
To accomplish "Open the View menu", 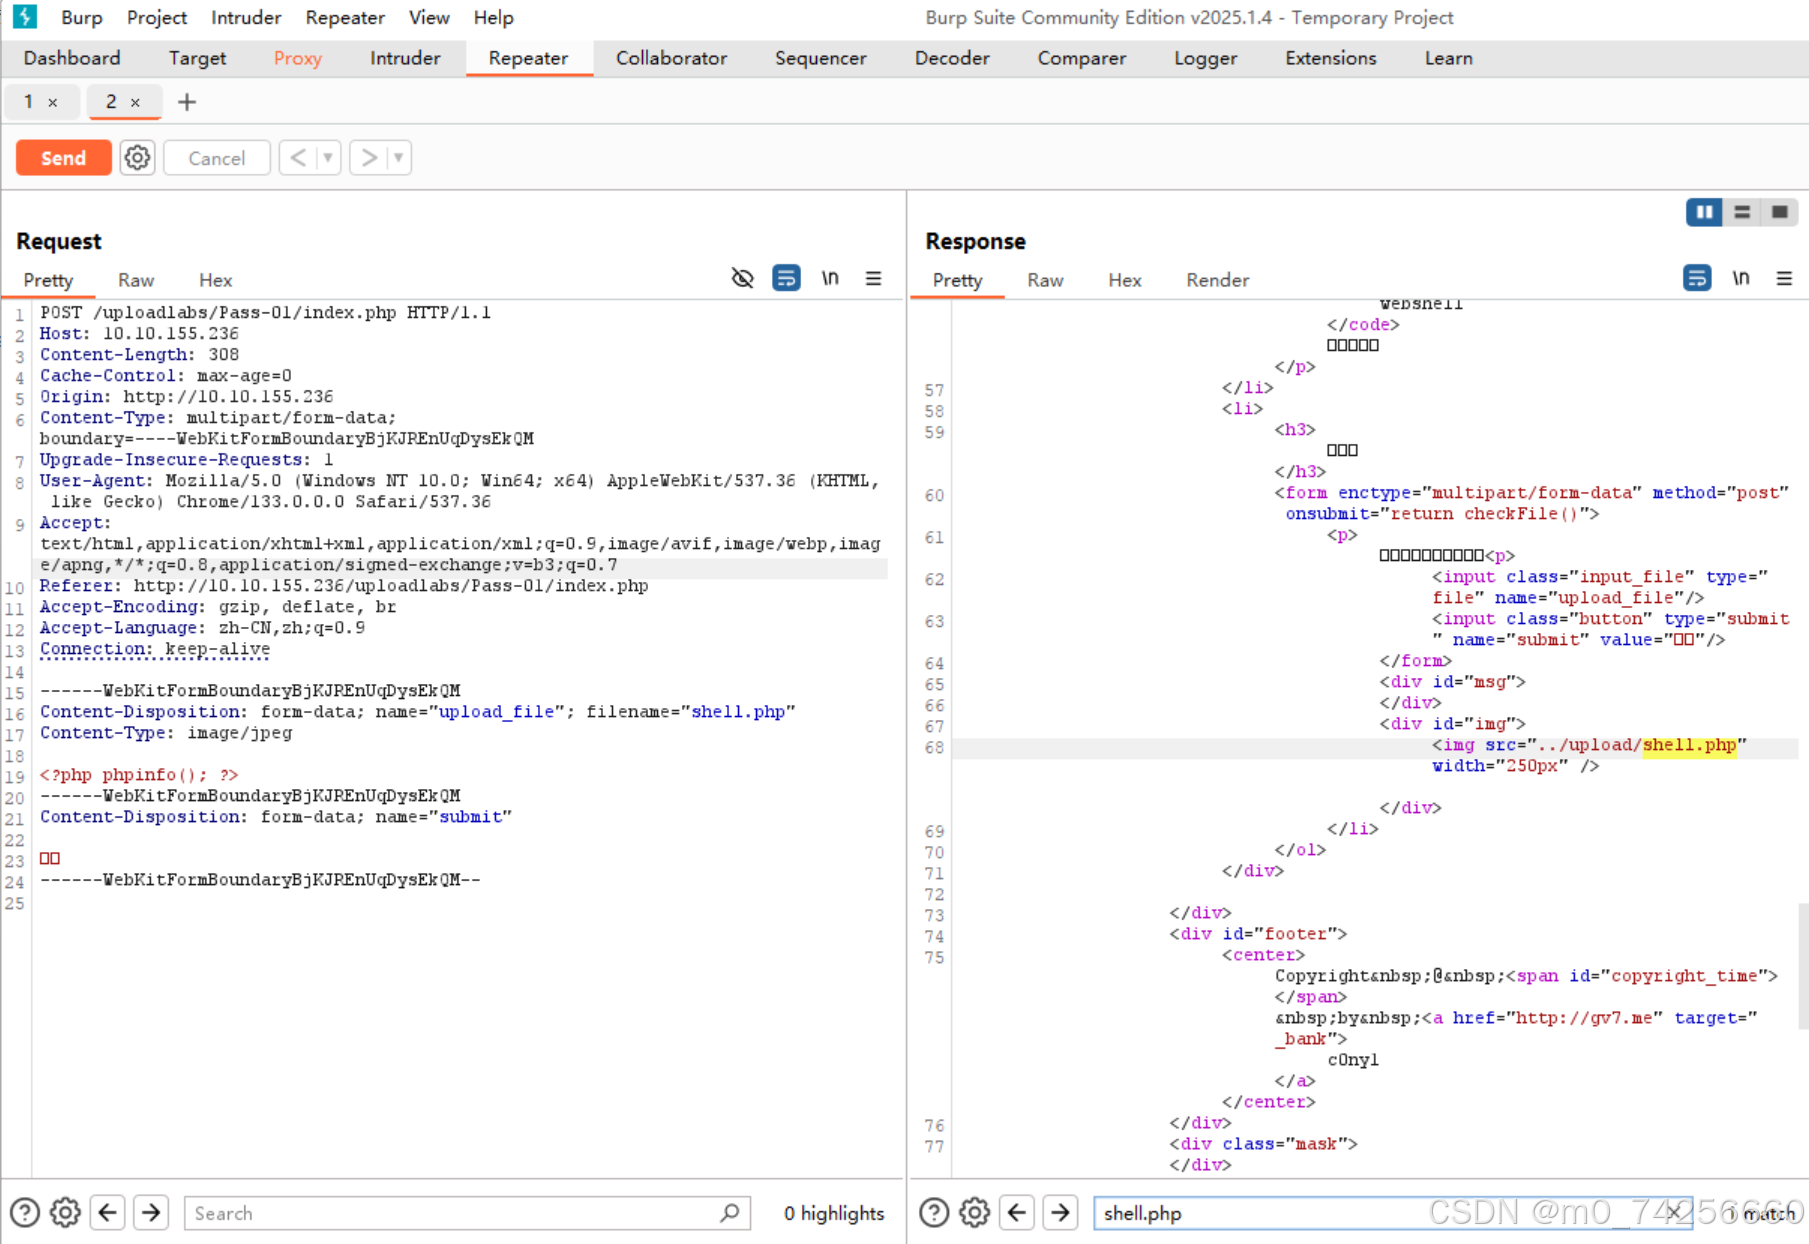I will pyautogui.click(x=429, y=17).
